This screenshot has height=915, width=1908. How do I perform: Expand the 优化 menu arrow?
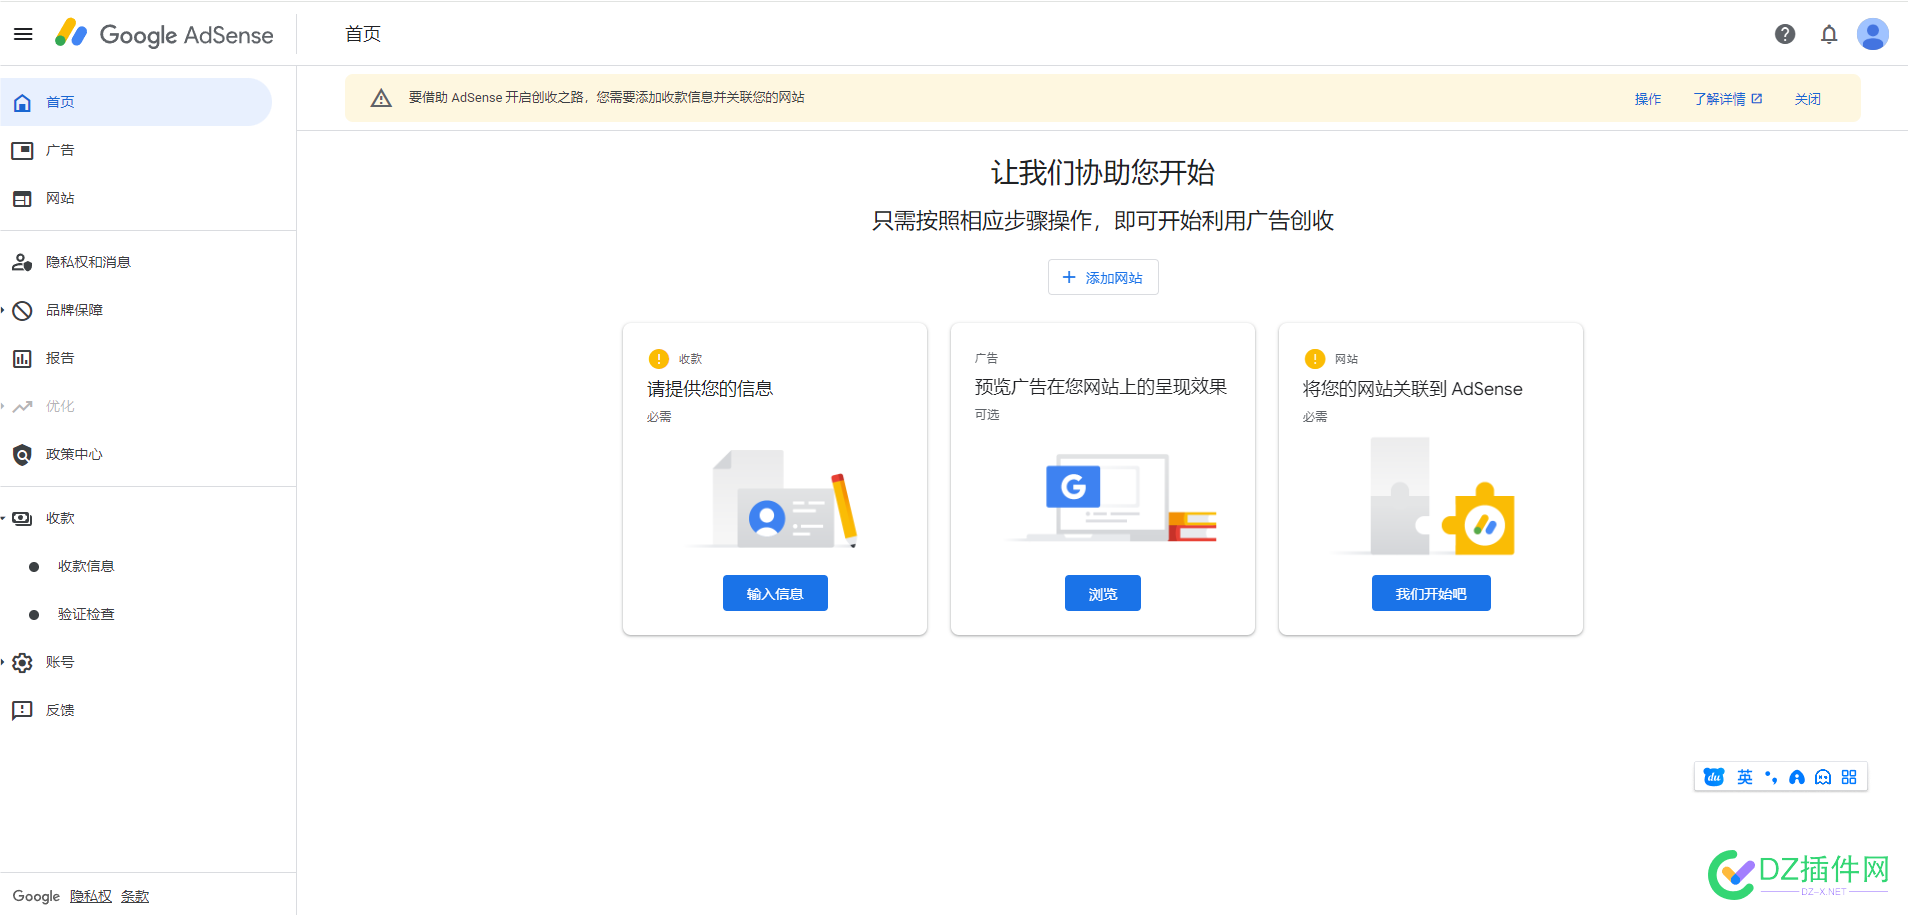(3, 406)
